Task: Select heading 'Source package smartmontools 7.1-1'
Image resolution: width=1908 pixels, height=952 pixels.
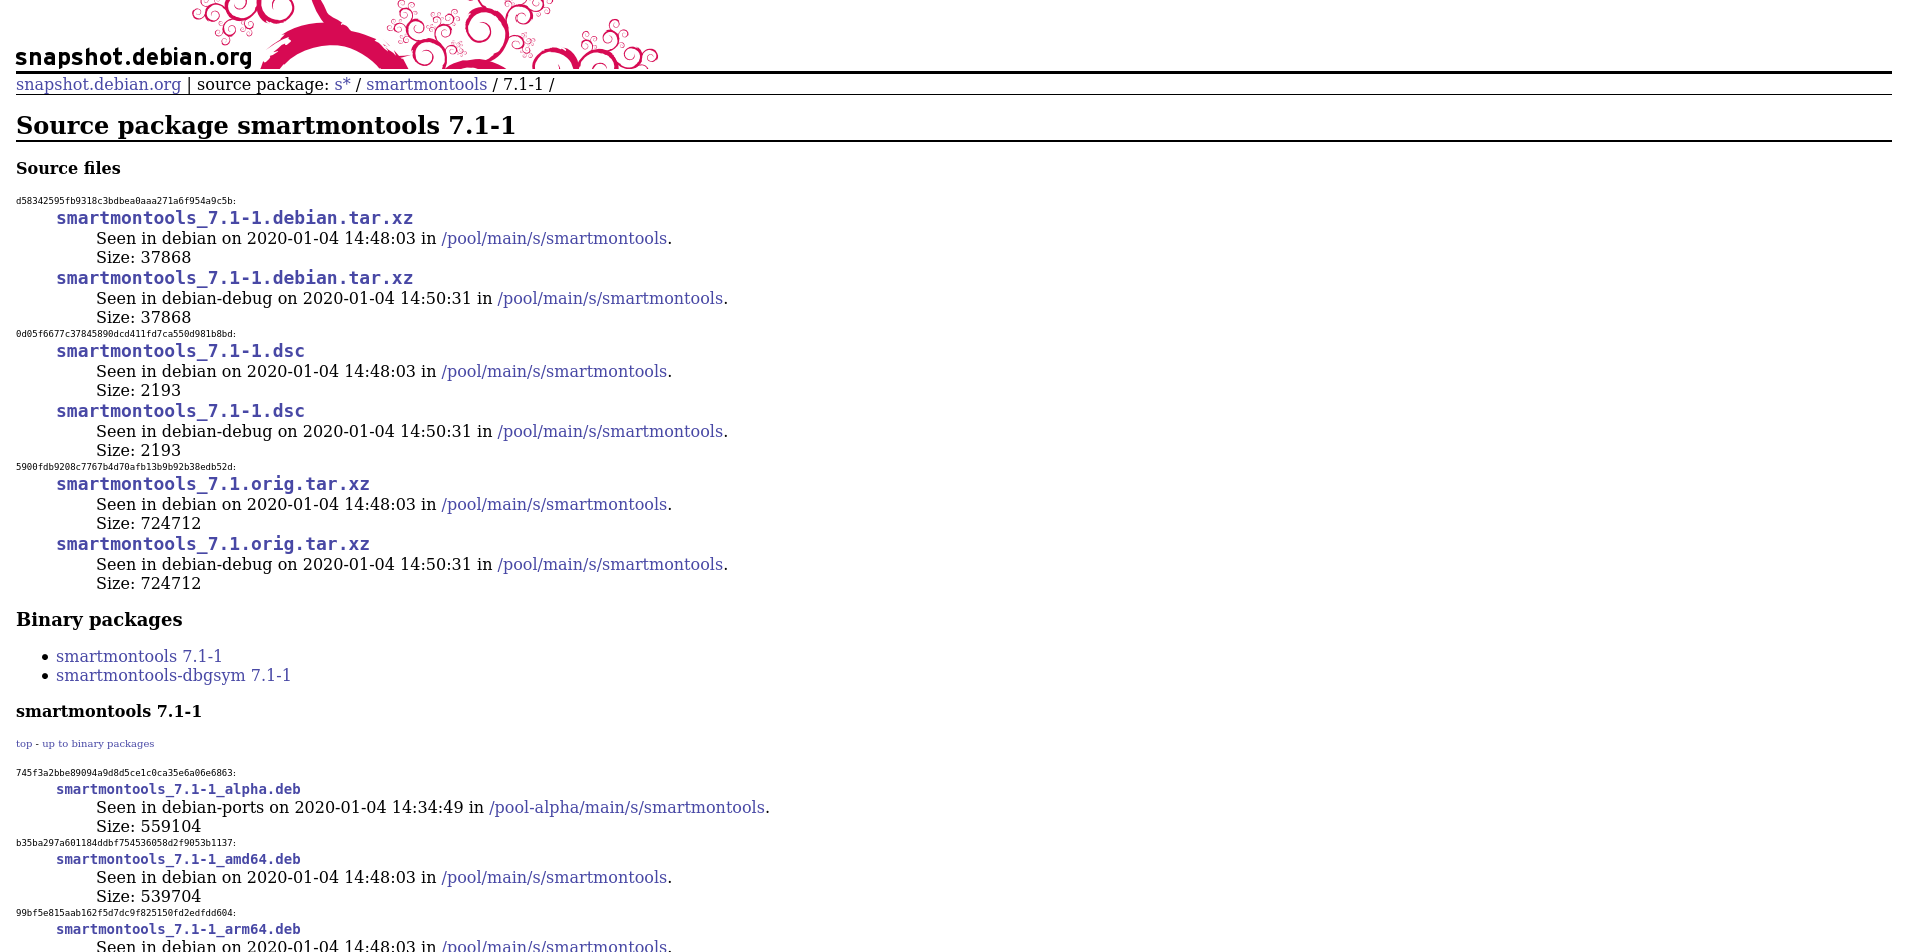Action: point(266,125)
